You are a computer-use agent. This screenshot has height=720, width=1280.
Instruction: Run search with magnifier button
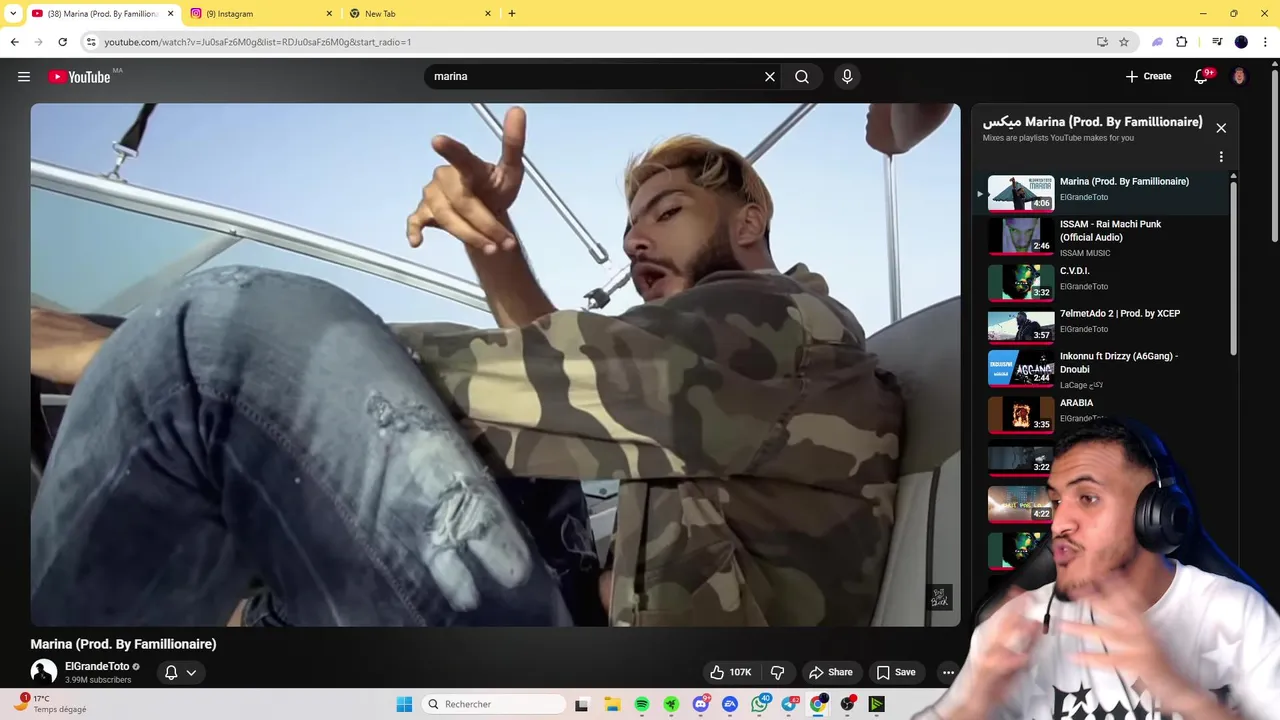(x=802, y=76)
